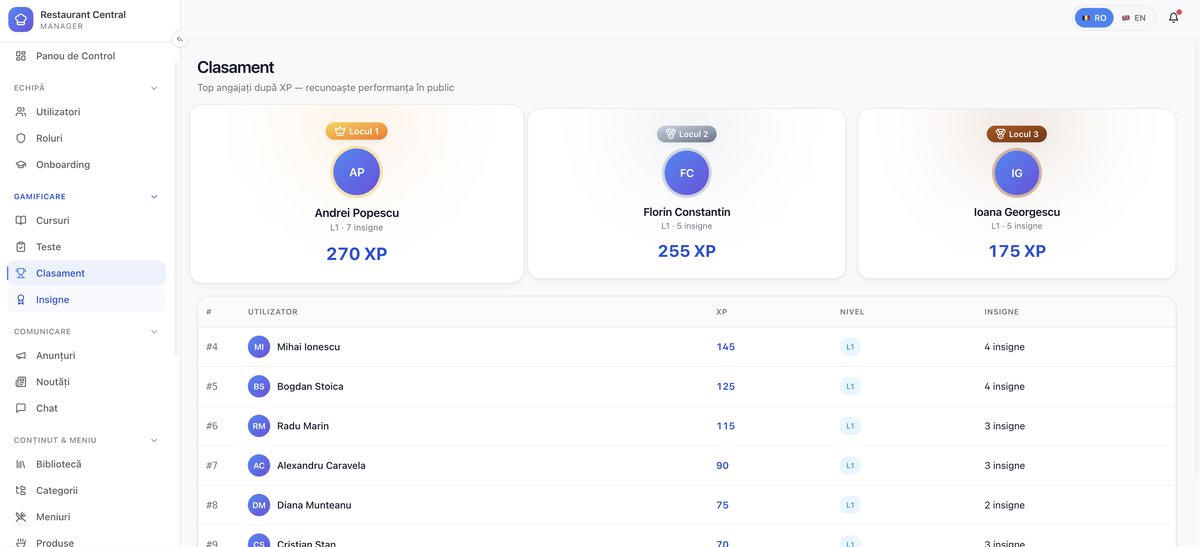Collapse the COMUNICARE section chevron

click(x=154, y=331)
